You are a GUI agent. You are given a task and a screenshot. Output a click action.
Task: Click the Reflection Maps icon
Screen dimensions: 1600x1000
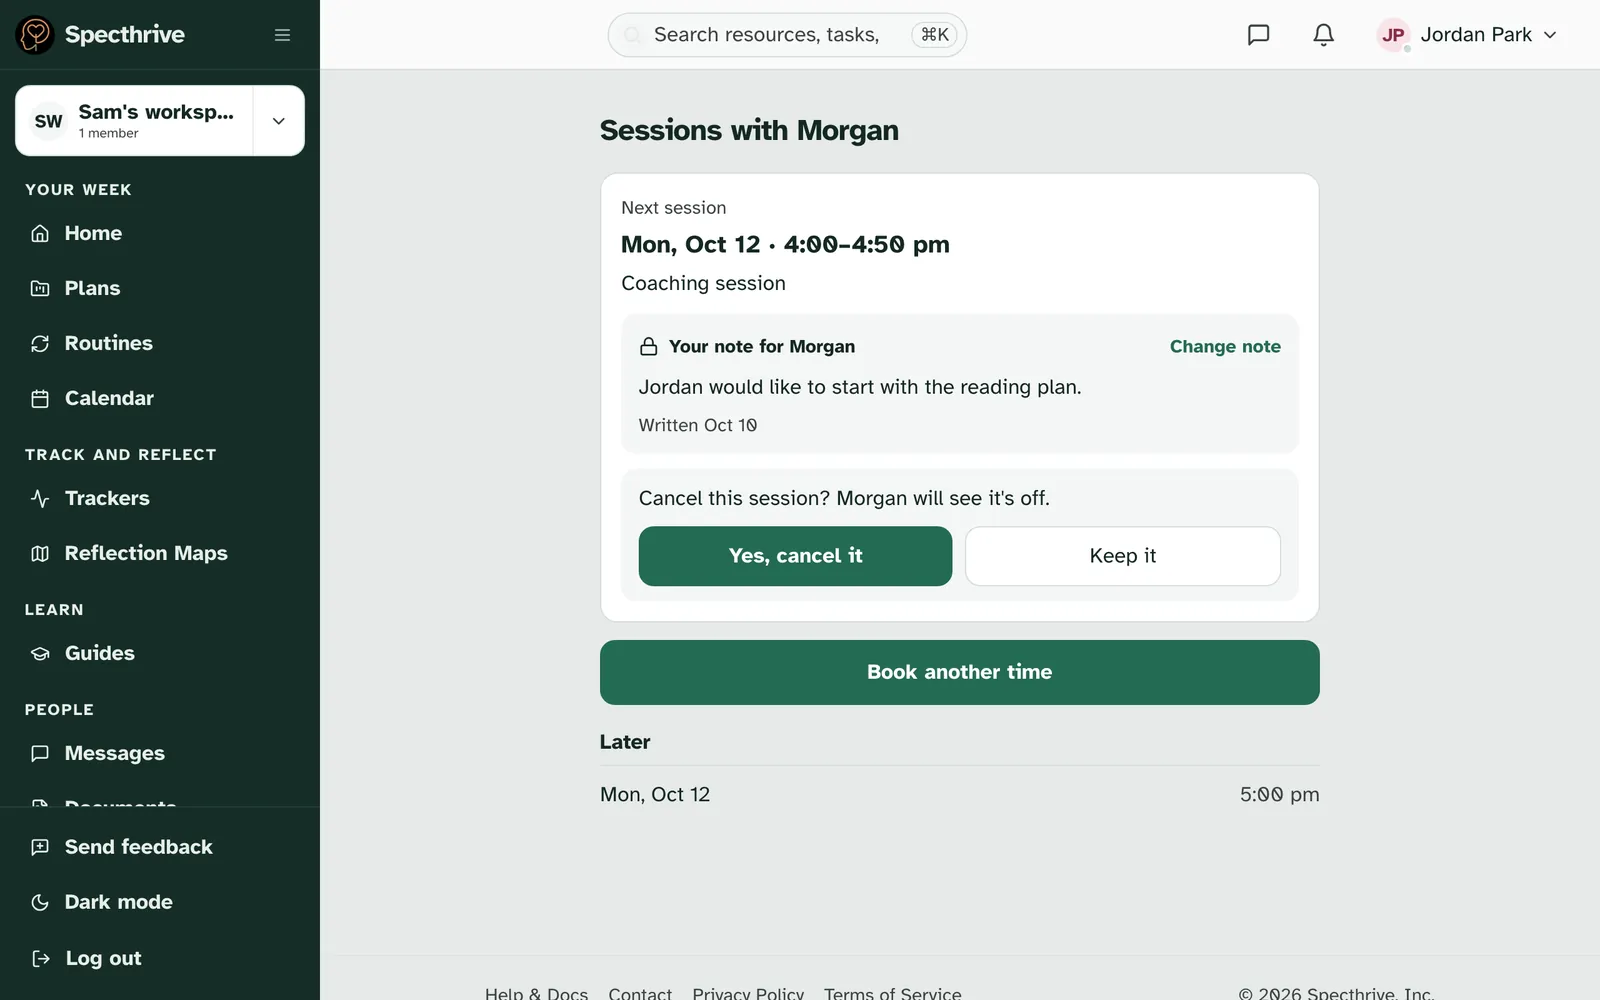[40, 553]
